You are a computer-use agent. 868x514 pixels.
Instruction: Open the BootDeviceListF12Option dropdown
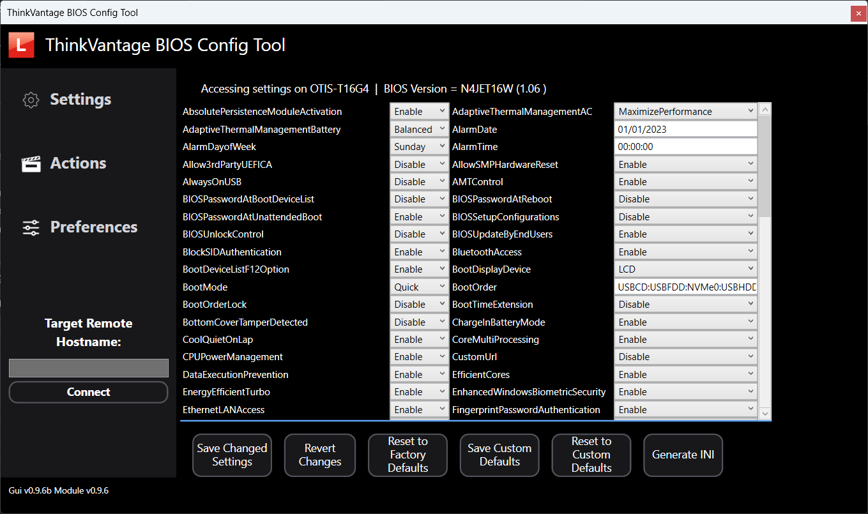419,269
